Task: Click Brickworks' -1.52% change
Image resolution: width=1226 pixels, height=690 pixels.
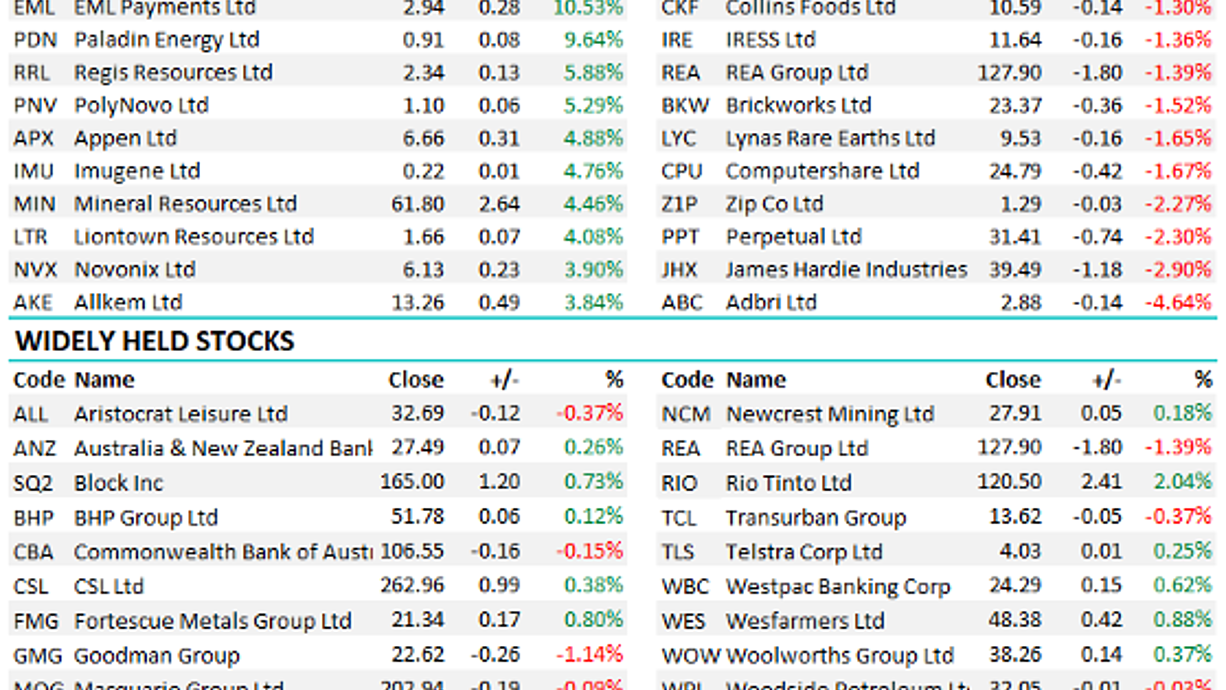Action: [1181, 106]
